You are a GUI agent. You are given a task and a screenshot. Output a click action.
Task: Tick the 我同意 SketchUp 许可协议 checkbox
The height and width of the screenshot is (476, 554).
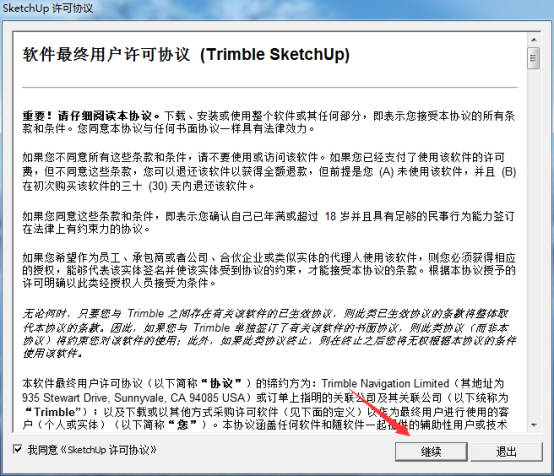coord(17,449)
